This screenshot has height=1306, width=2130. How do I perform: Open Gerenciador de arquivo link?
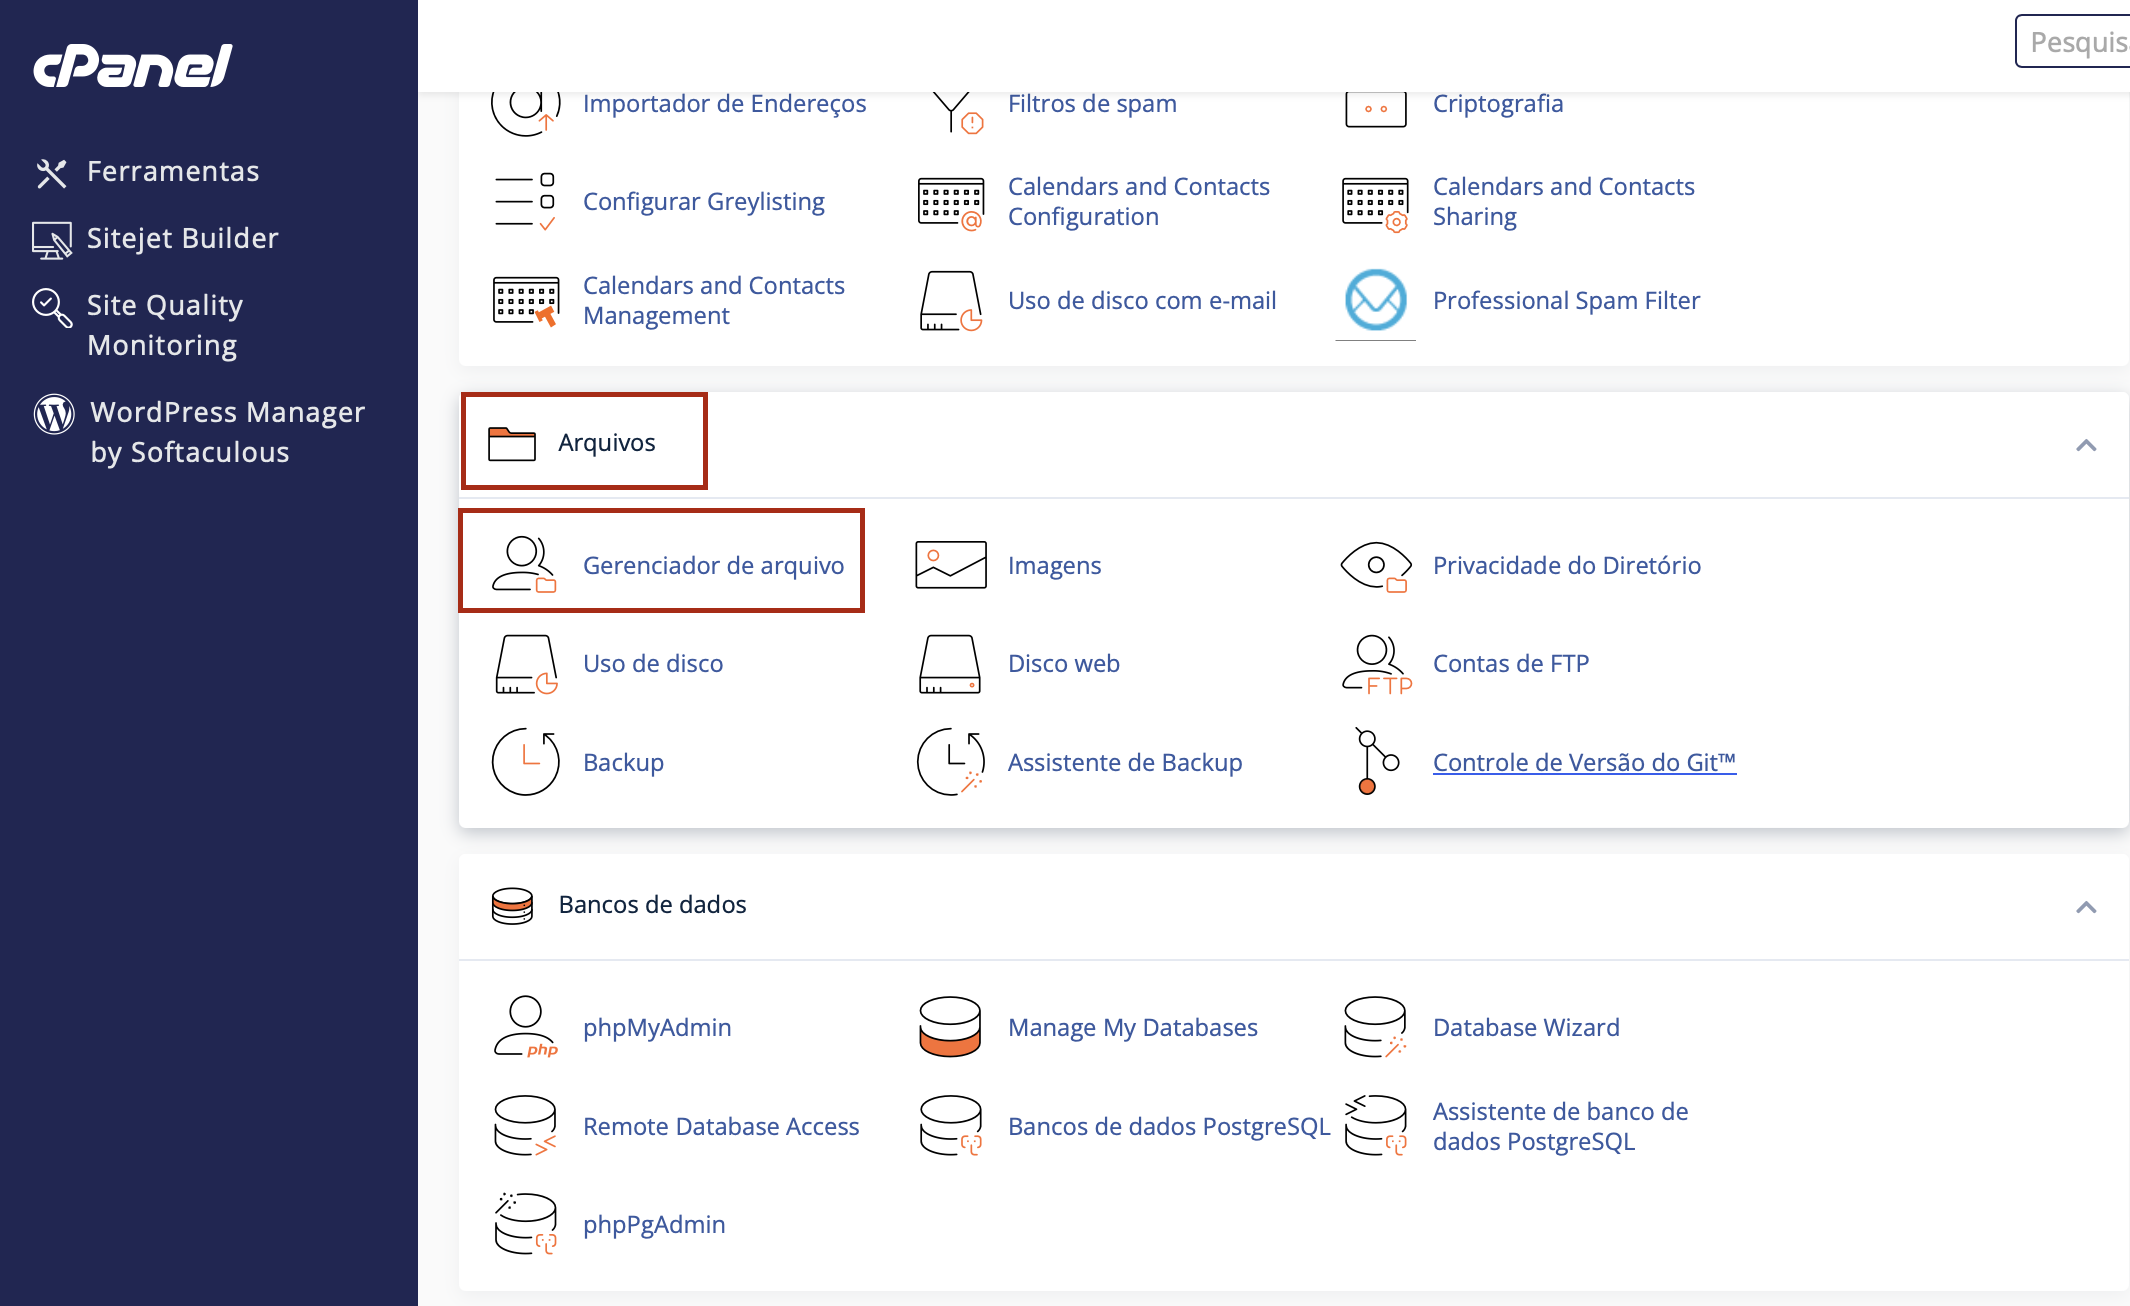(713, 566)
